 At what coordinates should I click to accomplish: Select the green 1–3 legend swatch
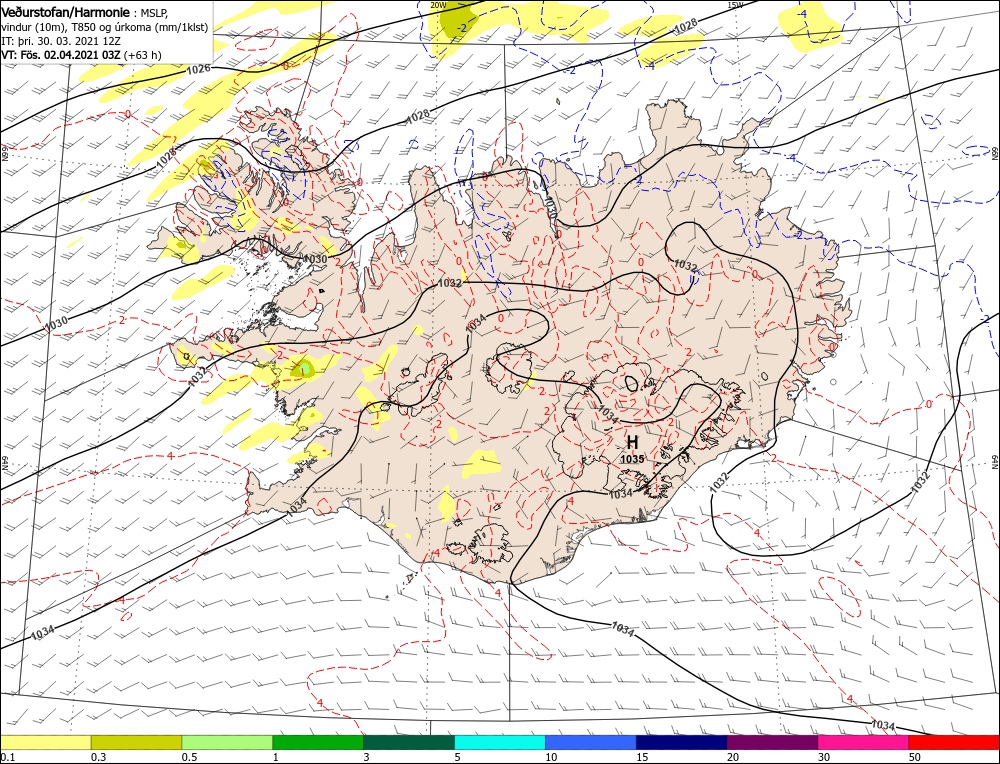click(318, 742)
